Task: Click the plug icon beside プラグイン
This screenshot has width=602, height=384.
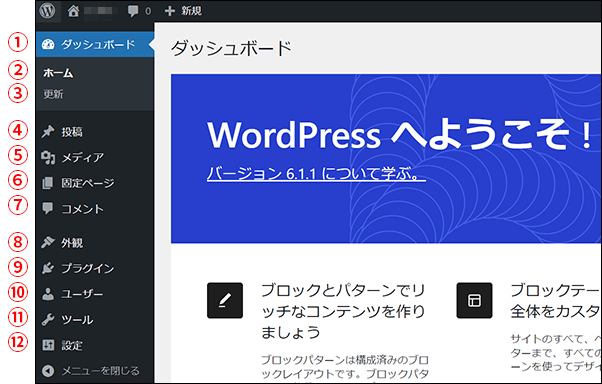Action: 48,268
